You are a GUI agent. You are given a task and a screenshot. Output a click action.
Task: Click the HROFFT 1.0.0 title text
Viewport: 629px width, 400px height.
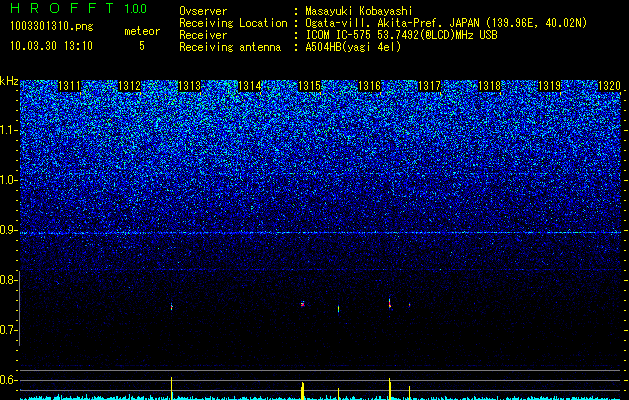coord(78,8)
